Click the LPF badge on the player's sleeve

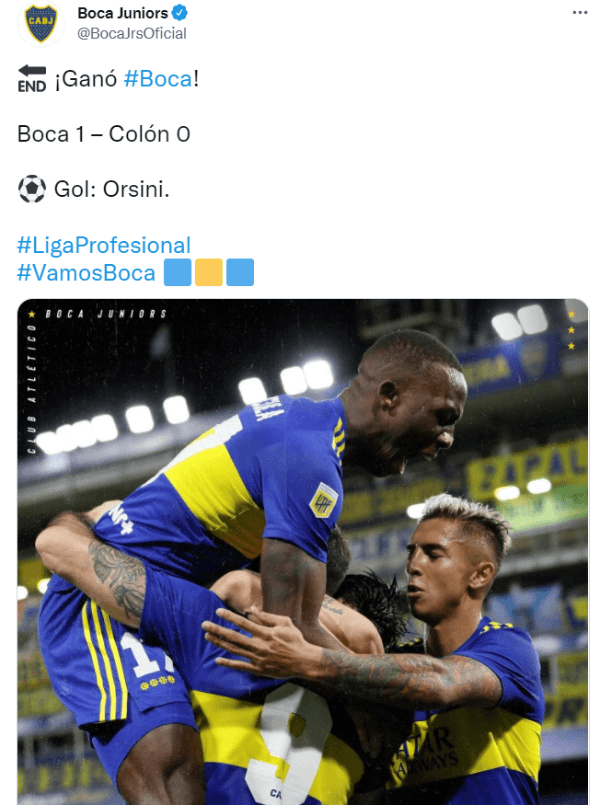tap(323, 500)
